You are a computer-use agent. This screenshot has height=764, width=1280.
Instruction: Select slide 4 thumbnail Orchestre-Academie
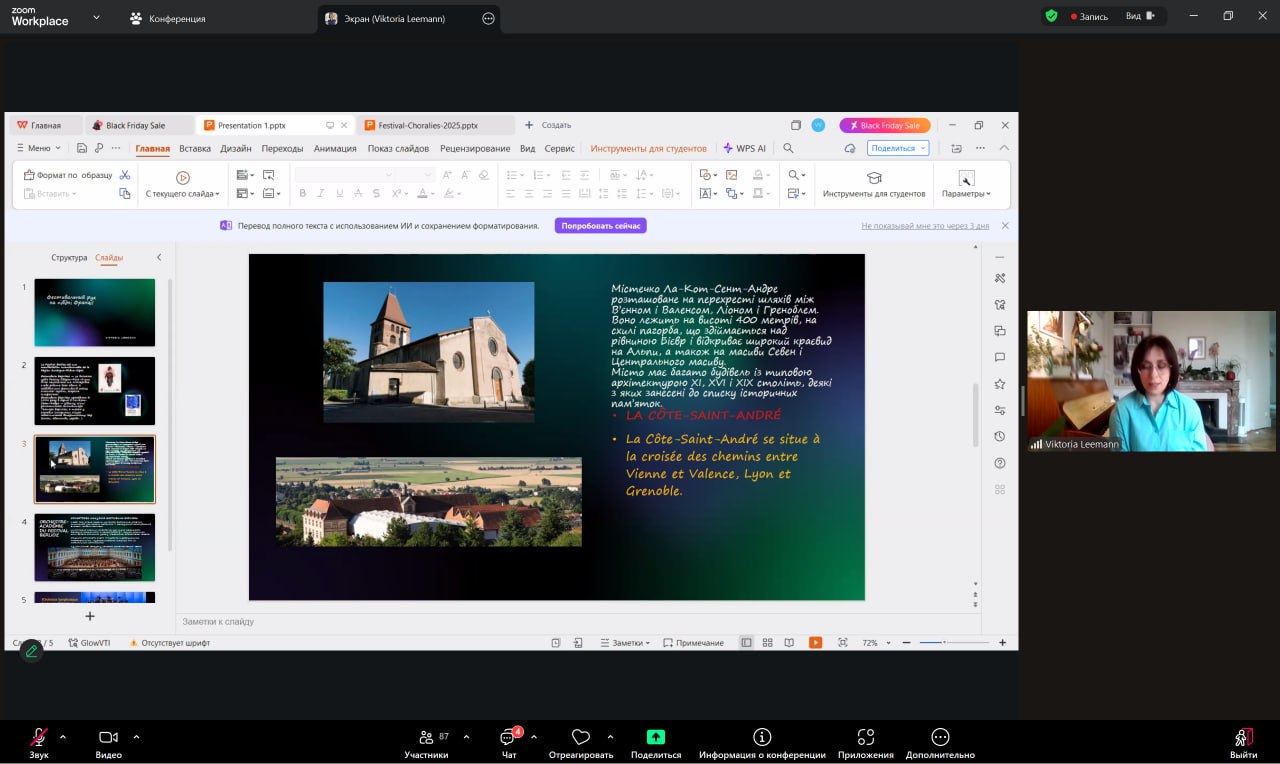tap(95, 547)
